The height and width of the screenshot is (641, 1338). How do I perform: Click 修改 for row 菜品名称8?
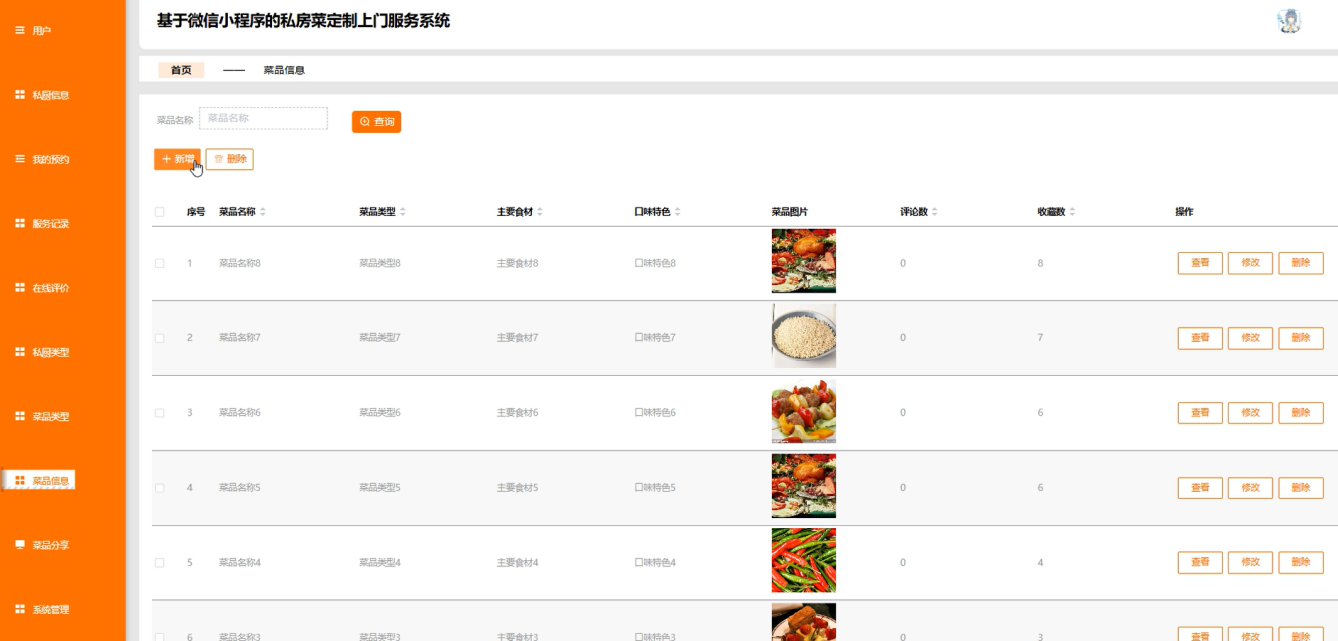pyautogui.click(x=1250, y=263)
